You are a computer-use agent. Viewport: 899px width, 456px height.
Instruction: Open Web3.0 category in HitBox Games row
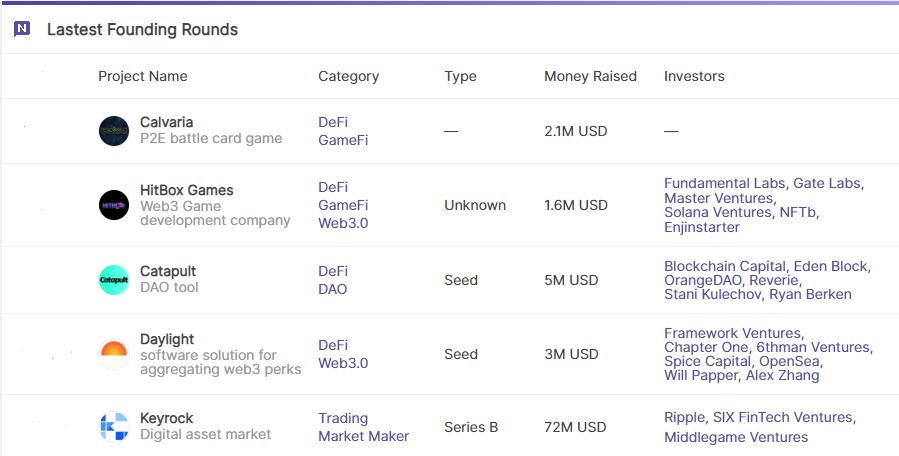click(343, 223)
